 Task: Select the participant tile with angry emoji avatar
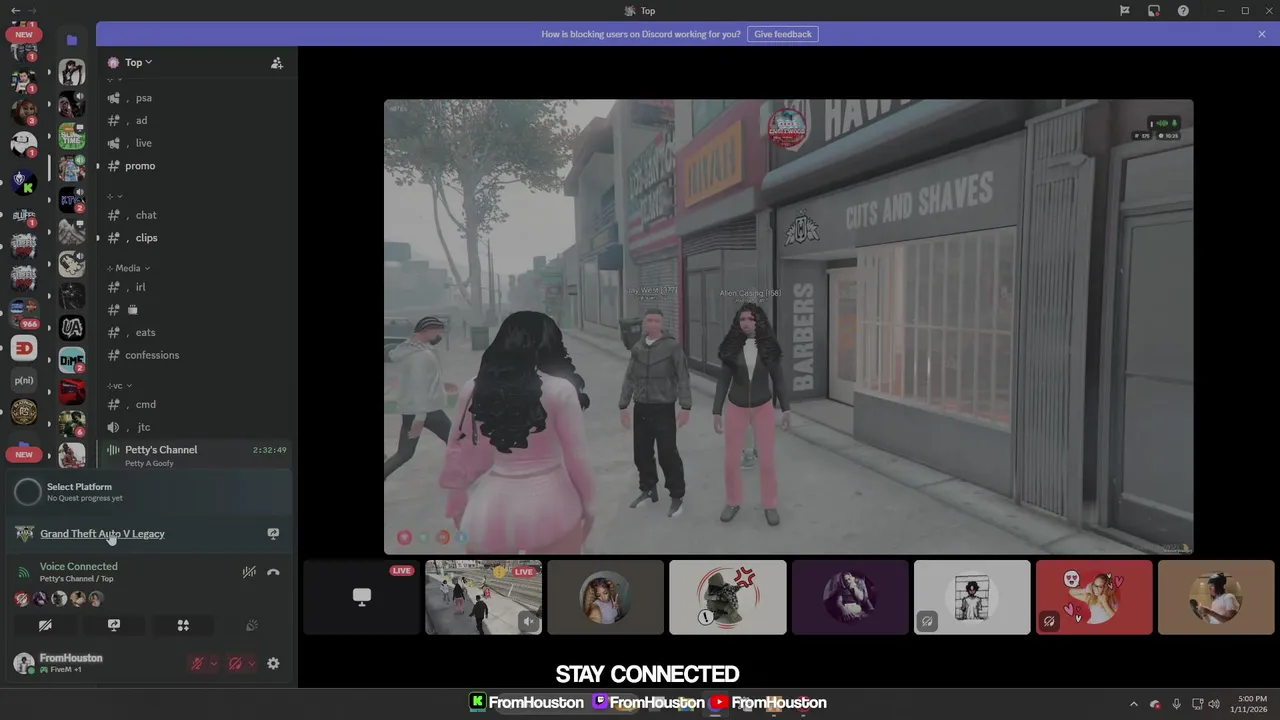click(728, 597)
